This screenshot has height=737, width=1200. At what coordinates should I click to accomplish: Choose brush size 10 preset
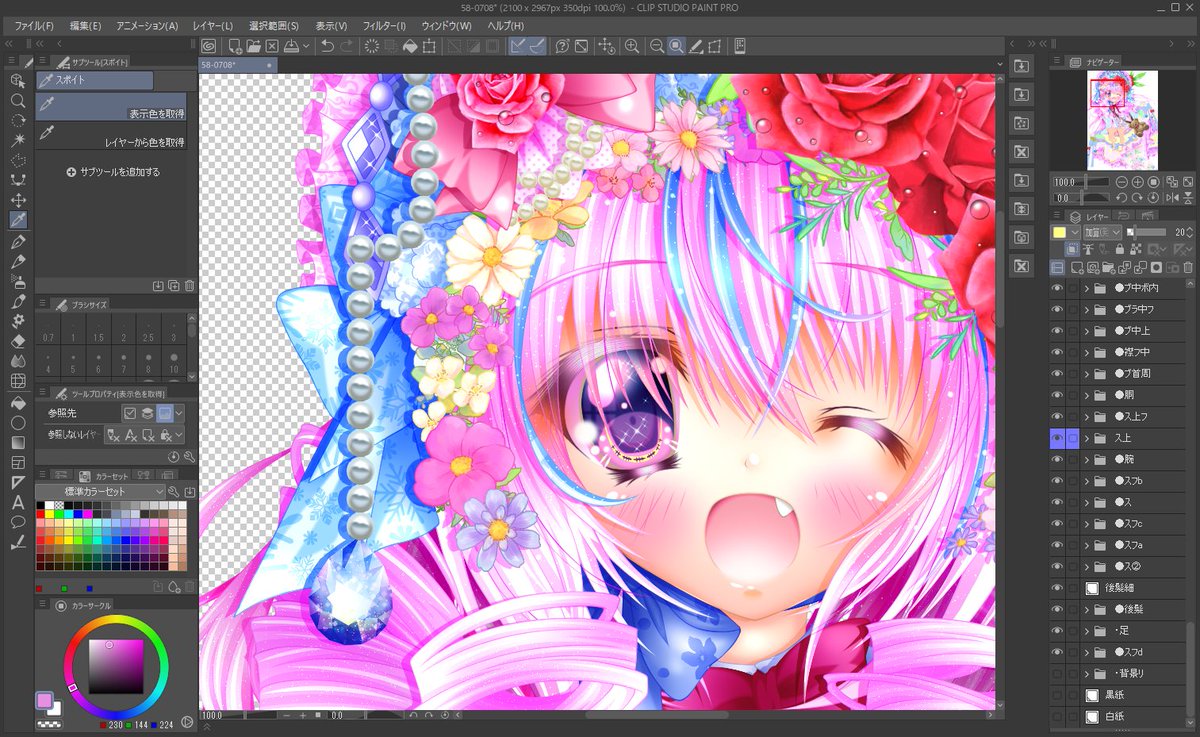[173, 363]
